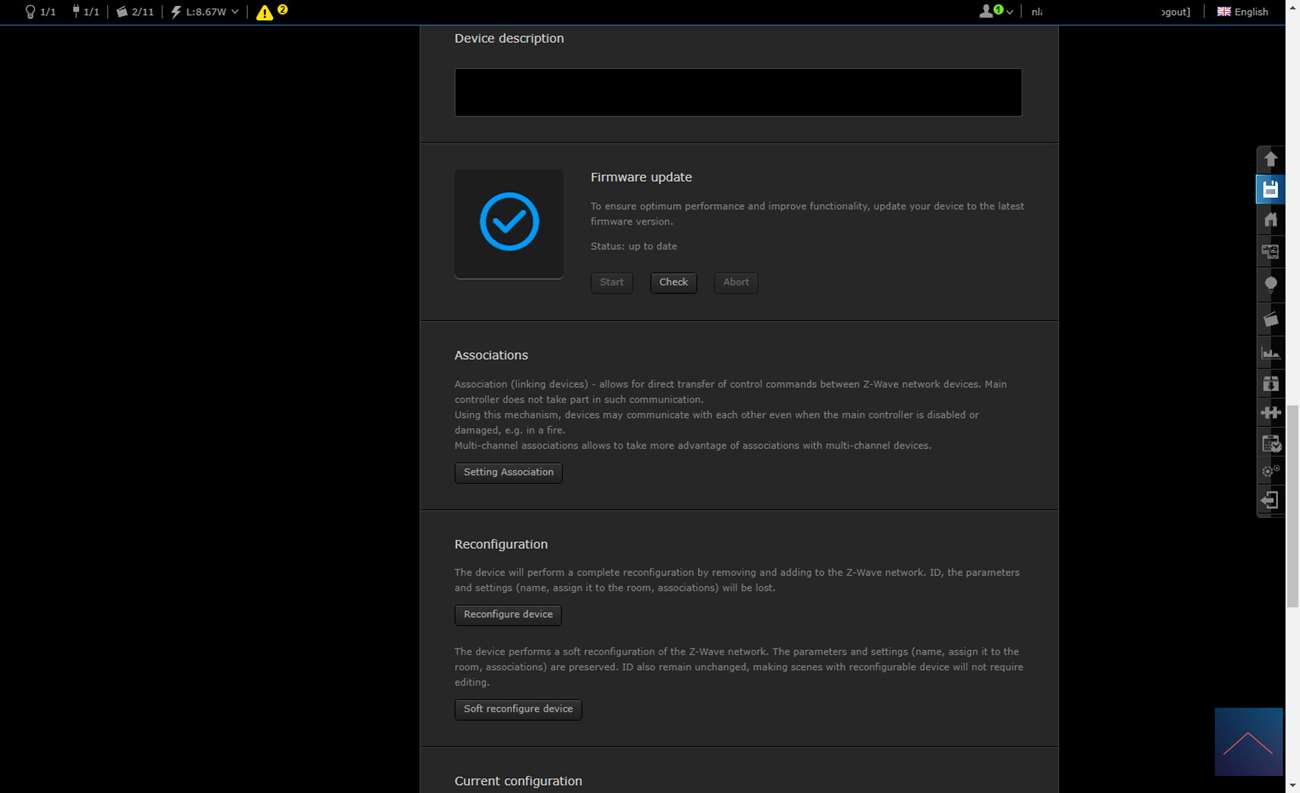Open the scenes clapperboard sidebar icon
This screenshot has width=1300, height=793.
coord(1270,319)
